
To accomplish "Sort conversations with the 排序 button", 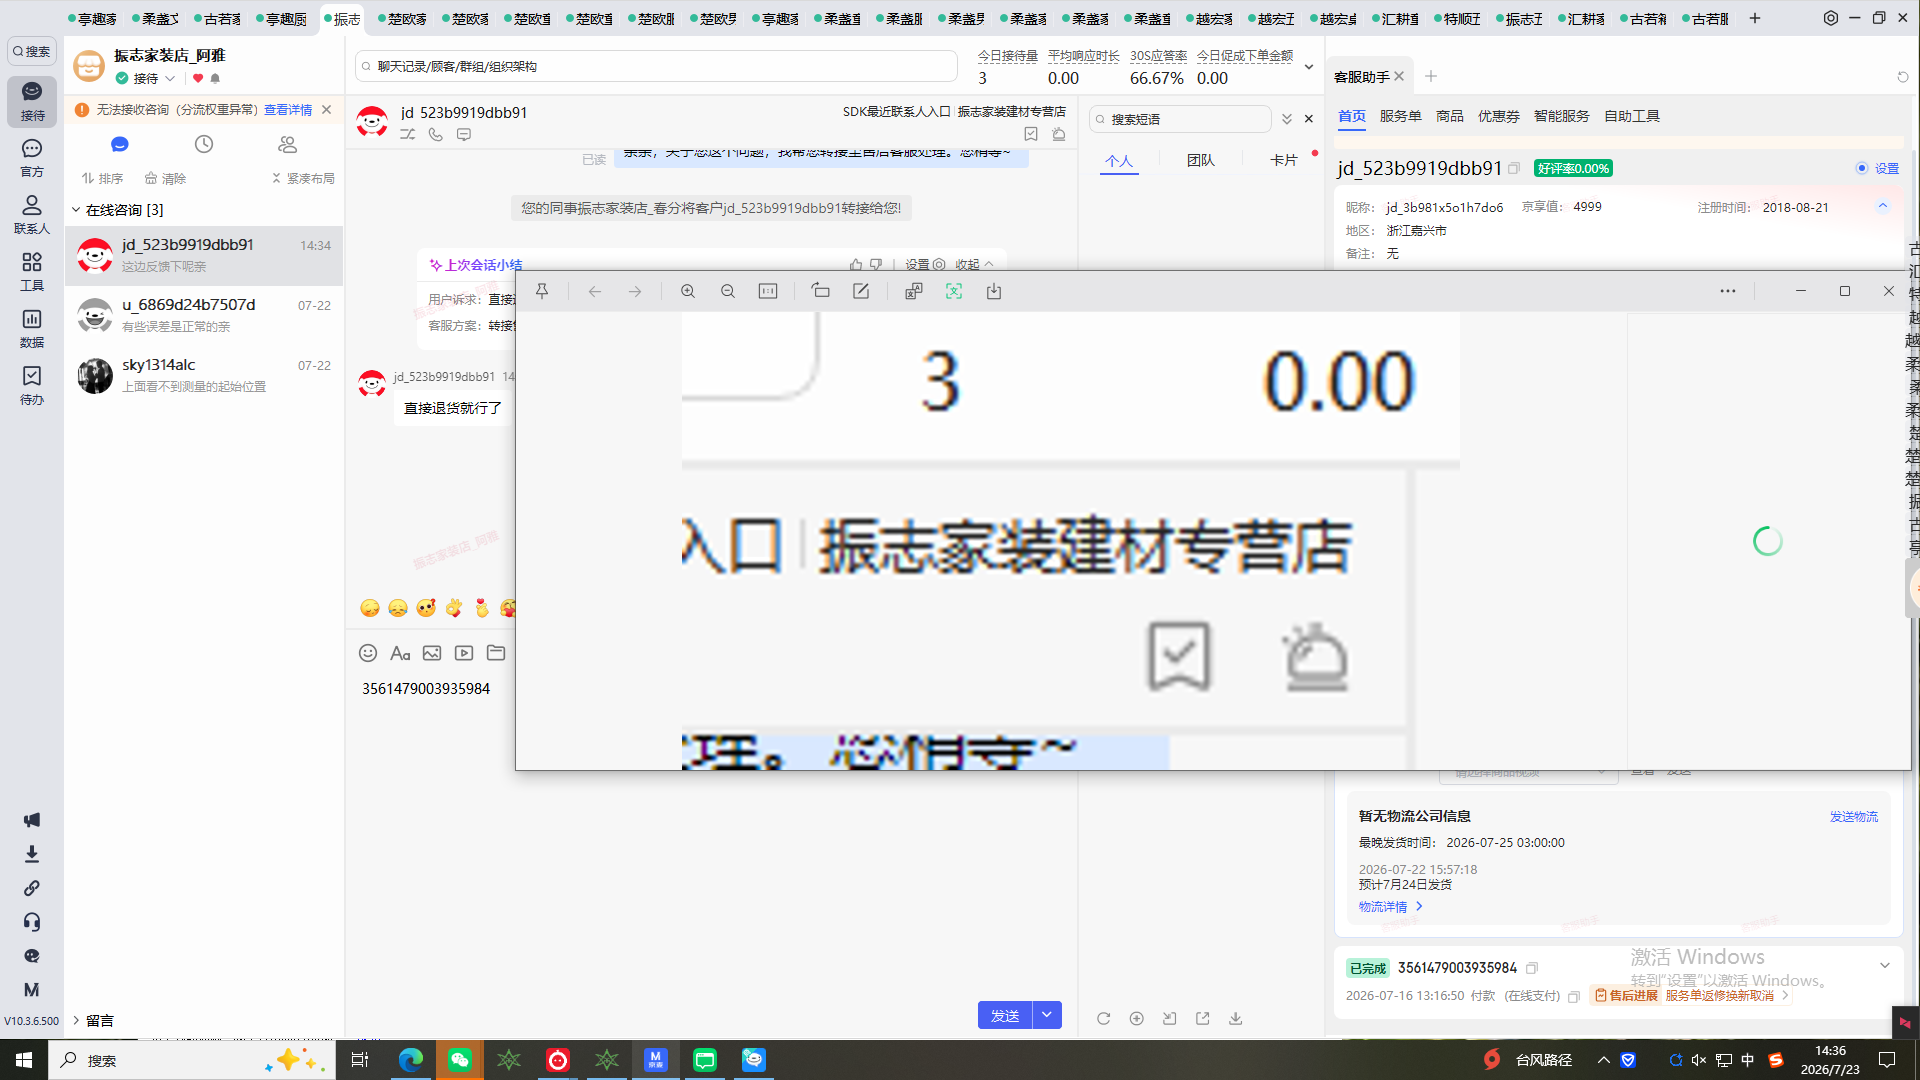I will (x=102, y=178).
